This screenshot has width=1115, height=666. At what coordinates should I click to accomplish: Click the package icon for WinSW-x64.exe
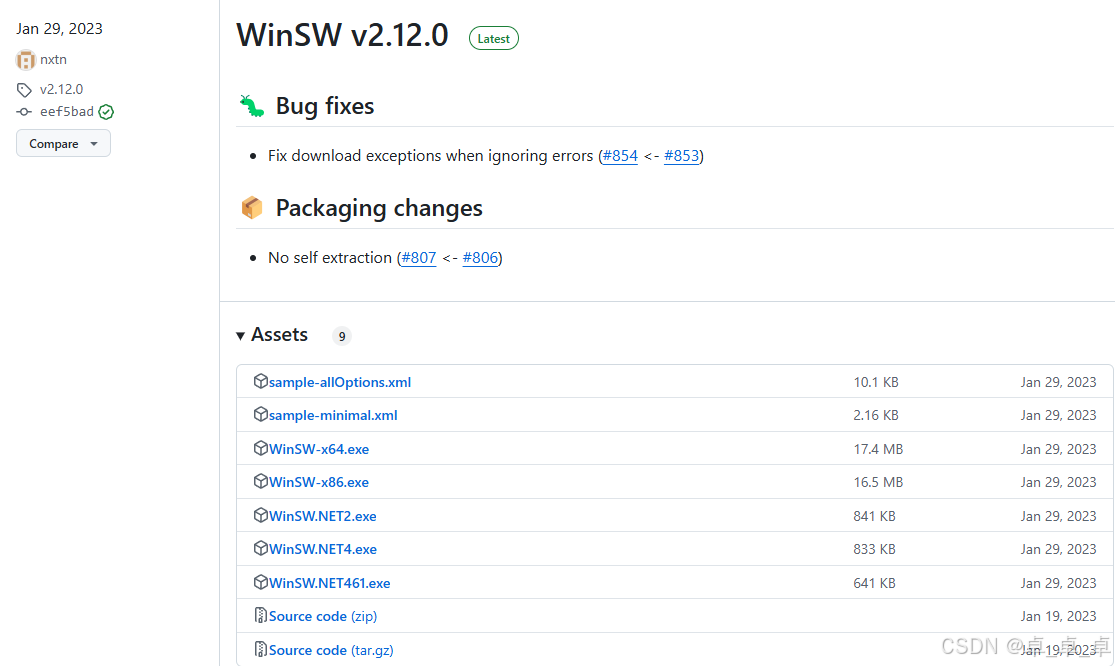click(260, 449)
